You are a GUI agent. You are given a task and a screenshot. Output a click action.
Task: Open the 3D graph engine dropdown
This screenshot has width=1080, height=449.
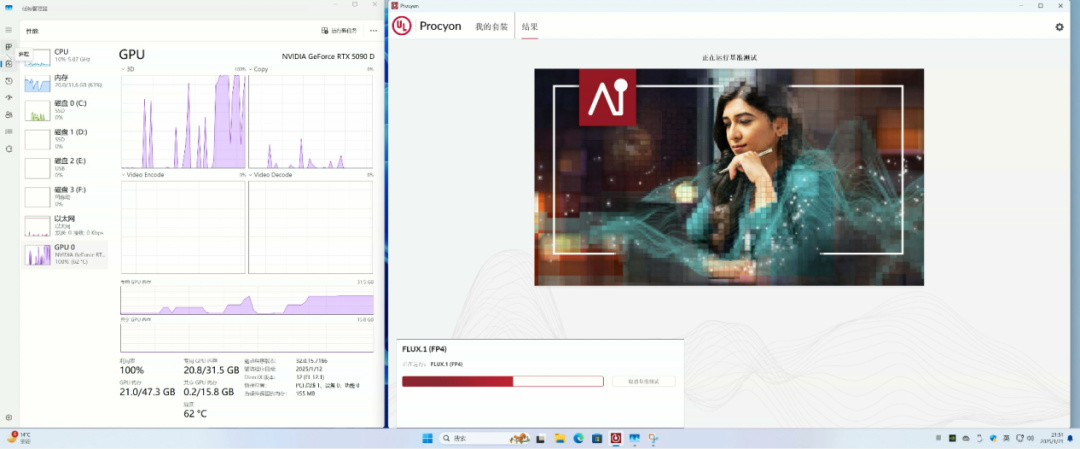tap(127, 70)
